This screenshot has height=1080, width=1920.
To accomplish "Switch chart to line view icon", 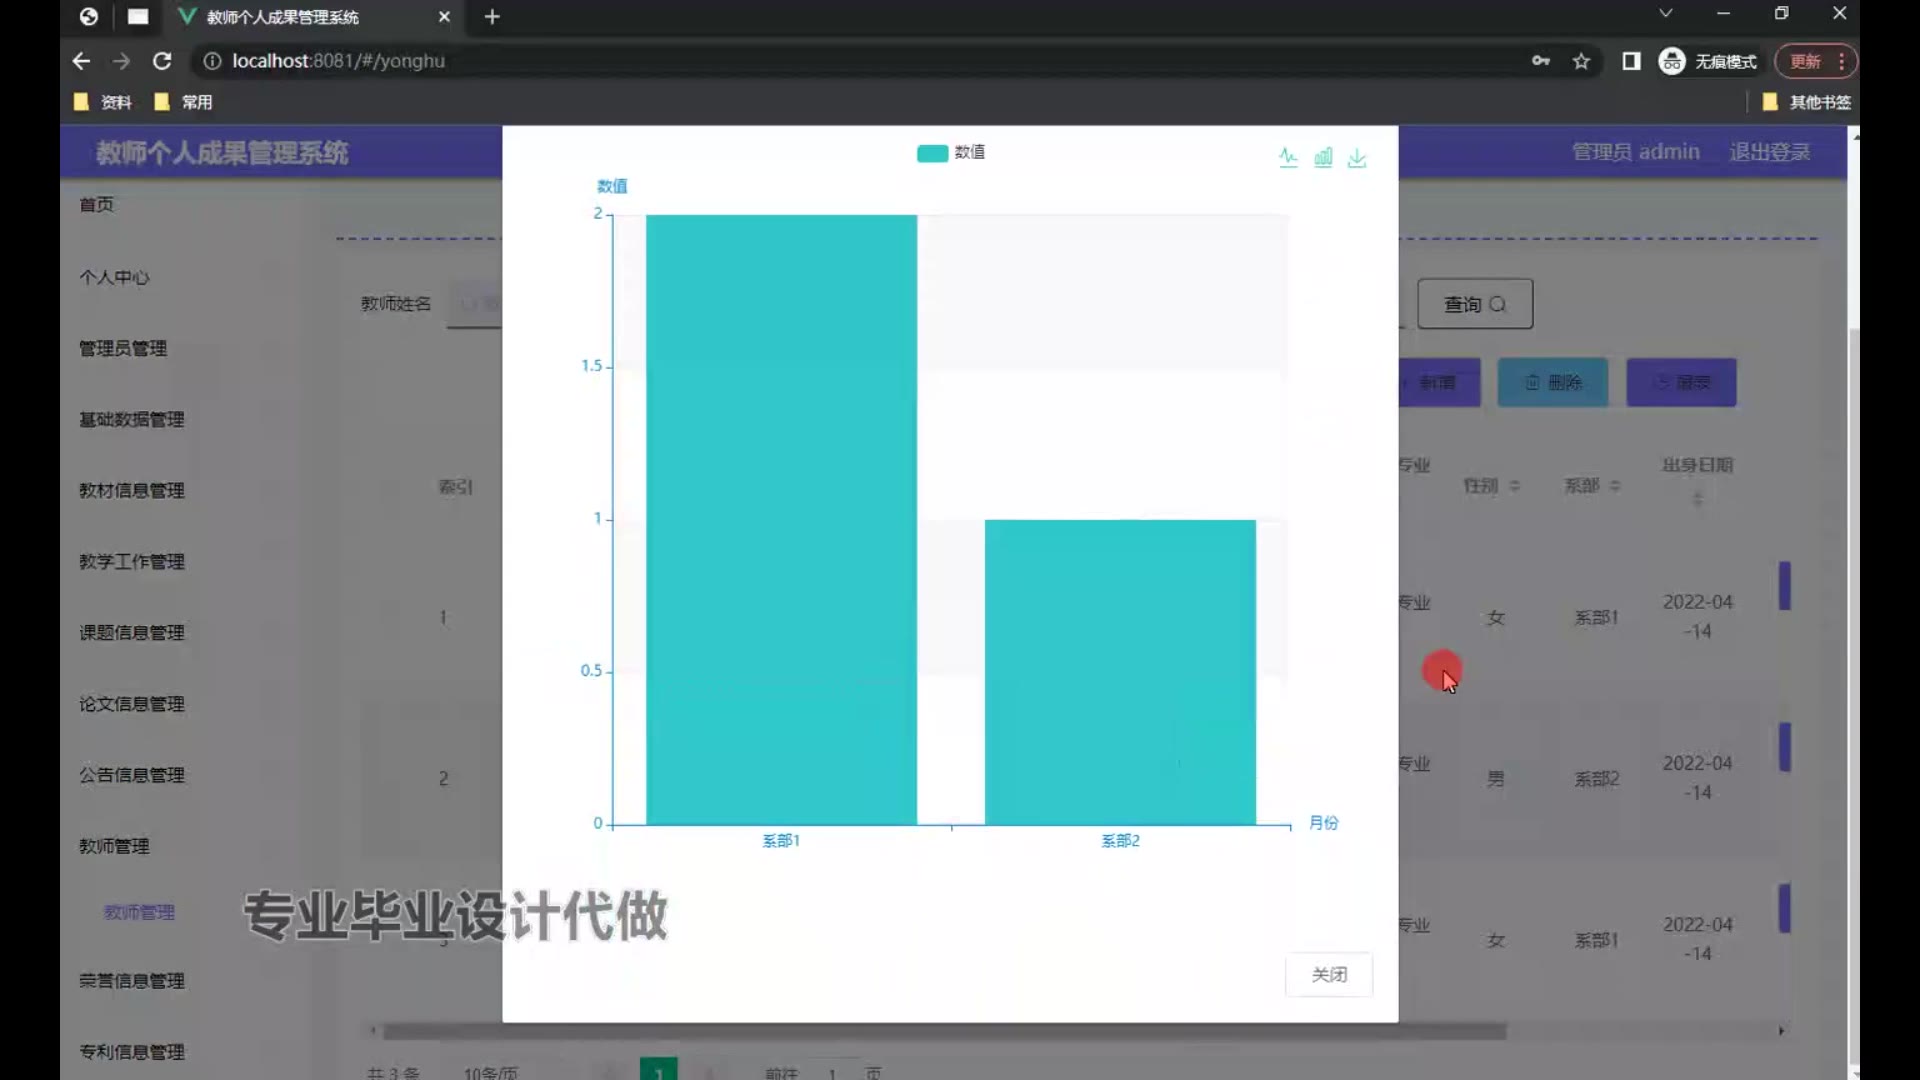I will pyautogui.click(x=1288, y=158).
